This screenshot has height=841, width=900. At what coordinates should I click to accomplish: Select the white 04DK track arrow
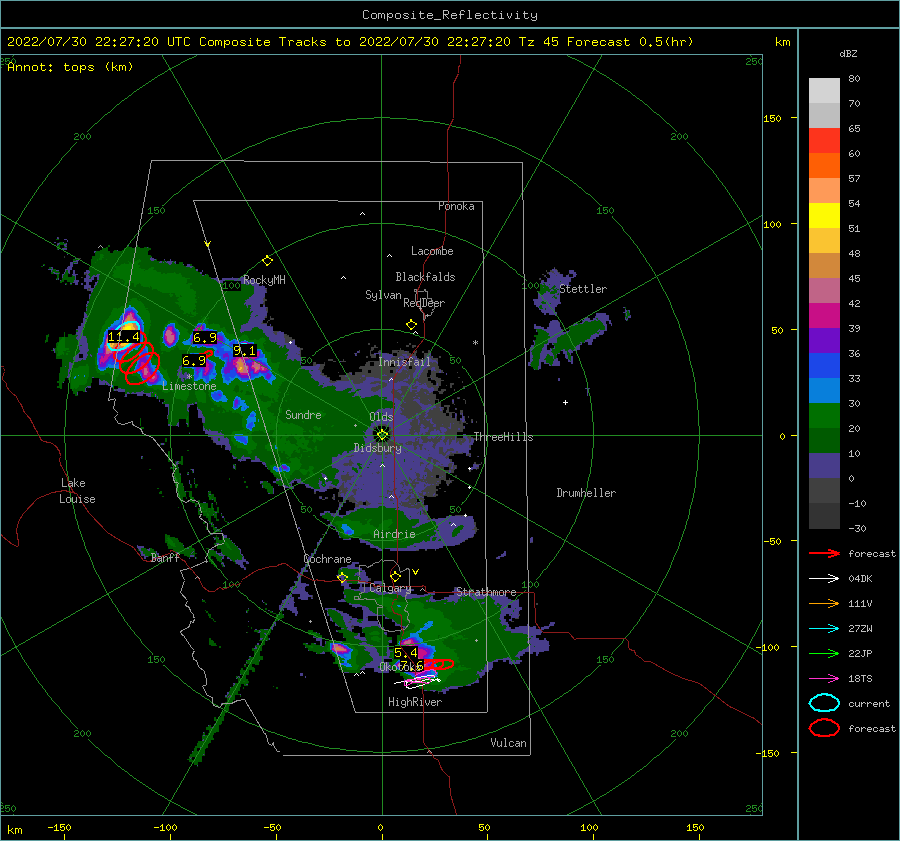click(x=824, y=579)
